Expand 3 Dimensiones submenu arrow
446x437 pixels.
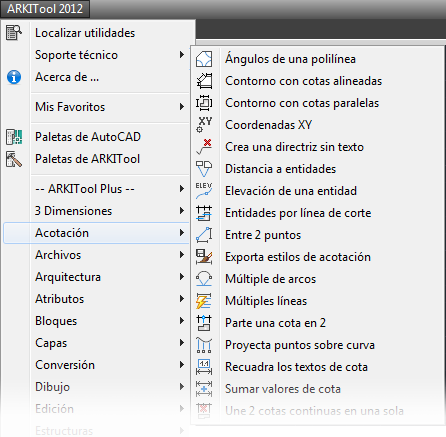point(182,211)
